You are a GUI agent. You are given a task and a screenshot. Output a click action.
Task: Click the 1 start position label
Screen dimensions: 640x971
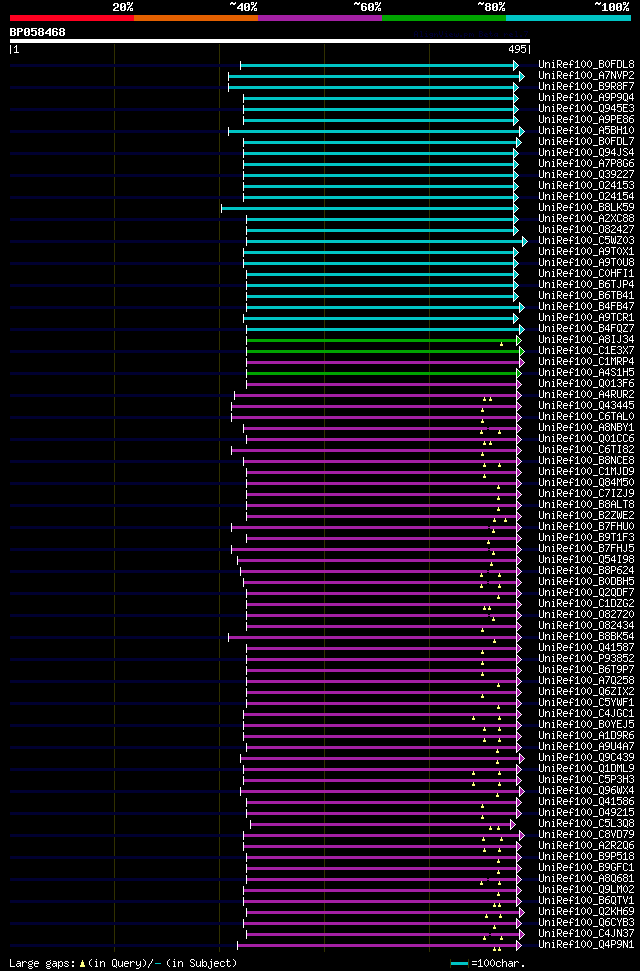[15, 50]
